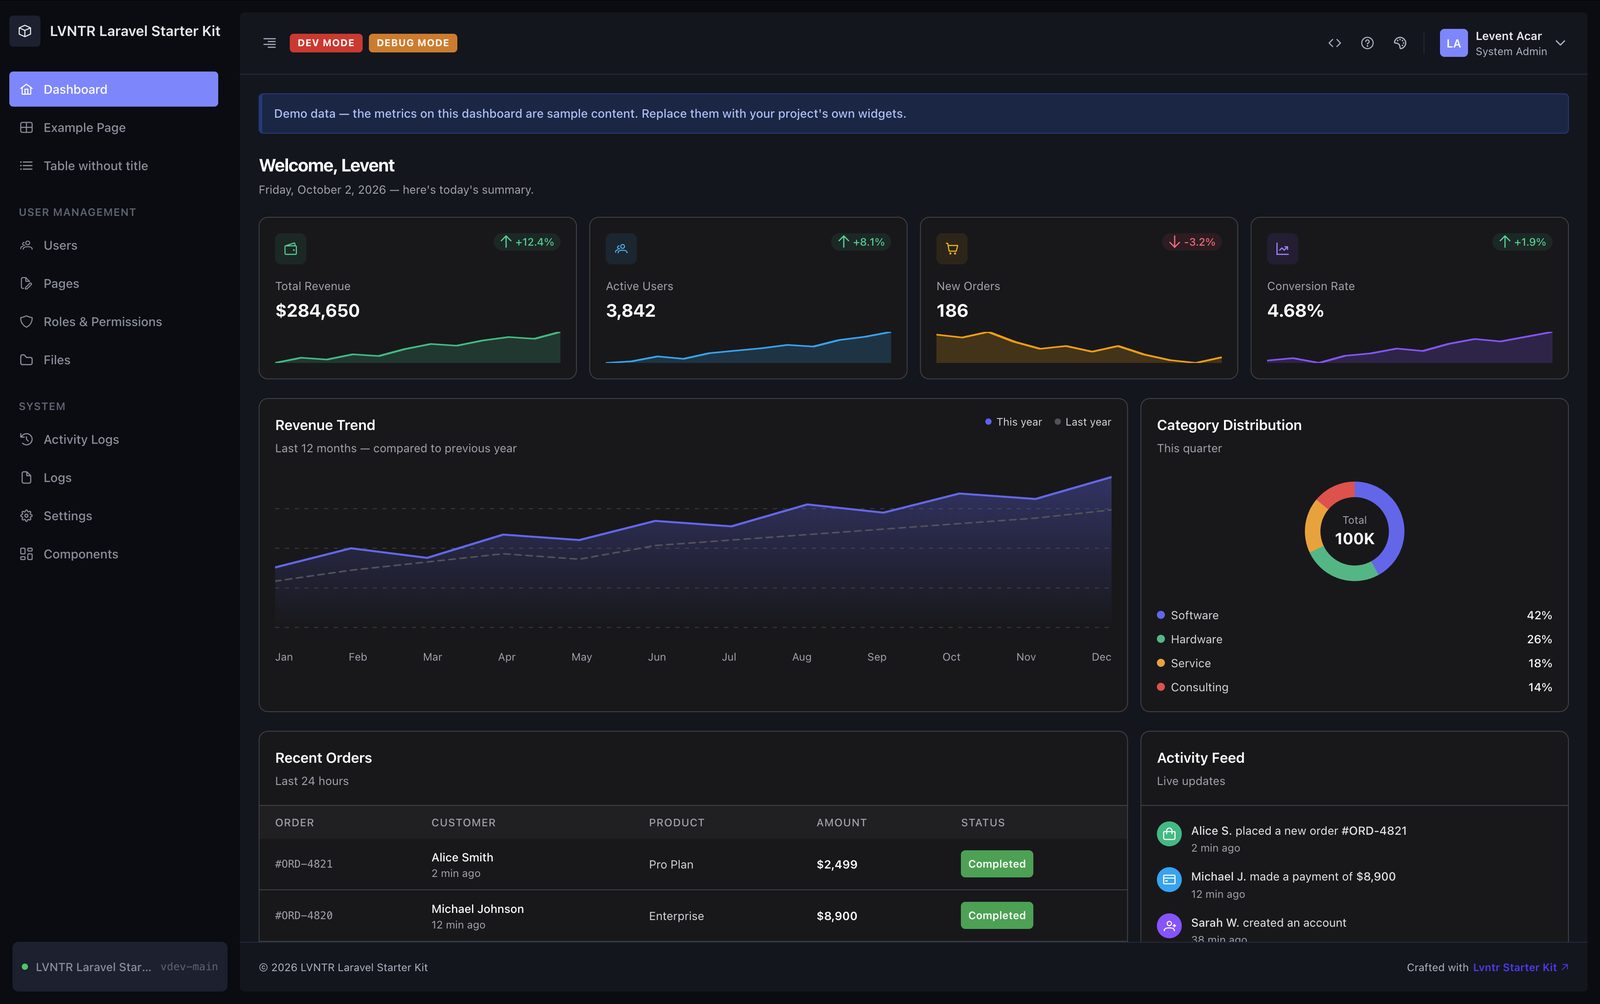Select order number #ORD-4821
This screenshot has height=1004, width=1600.
(304, 864)
